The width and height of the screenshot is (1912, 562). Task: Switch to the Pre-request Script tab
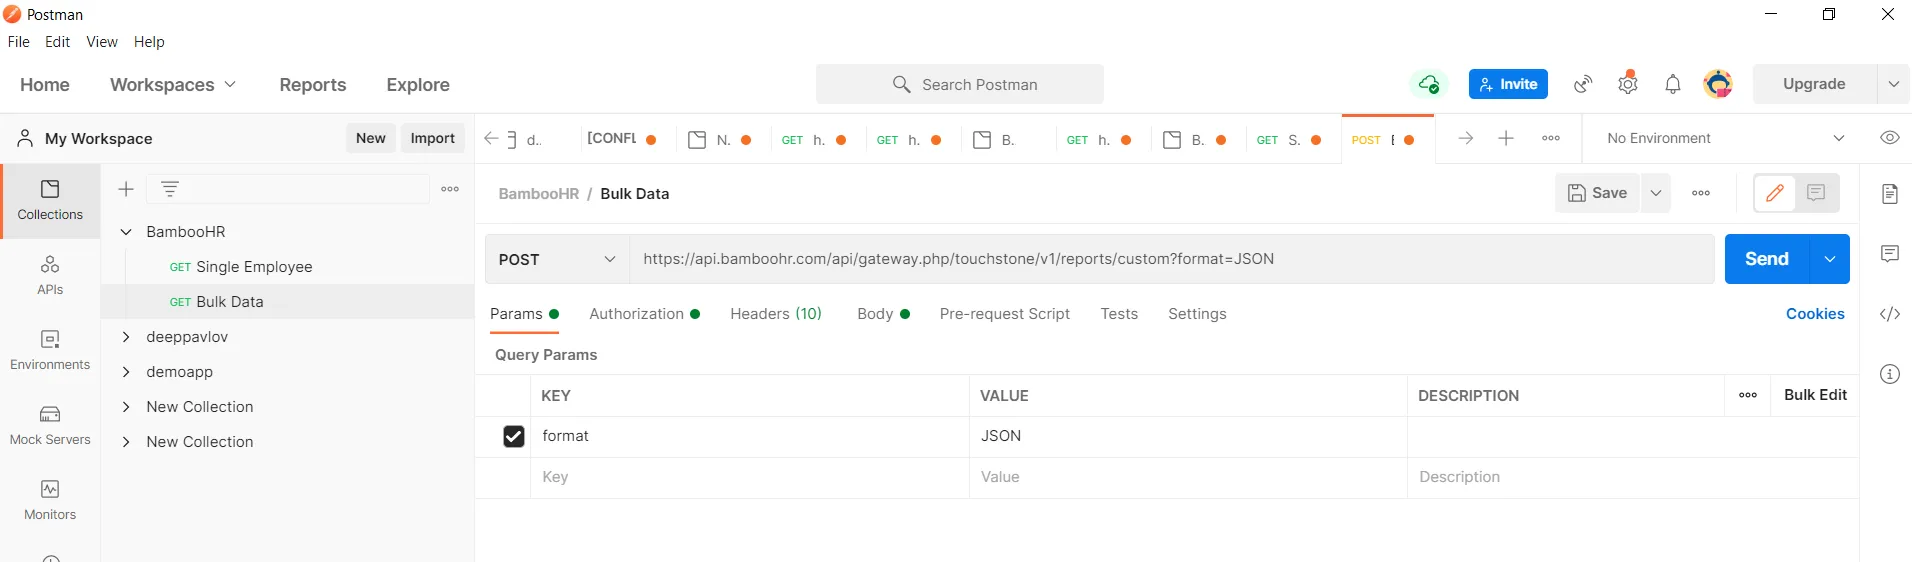pos(1004,314)
